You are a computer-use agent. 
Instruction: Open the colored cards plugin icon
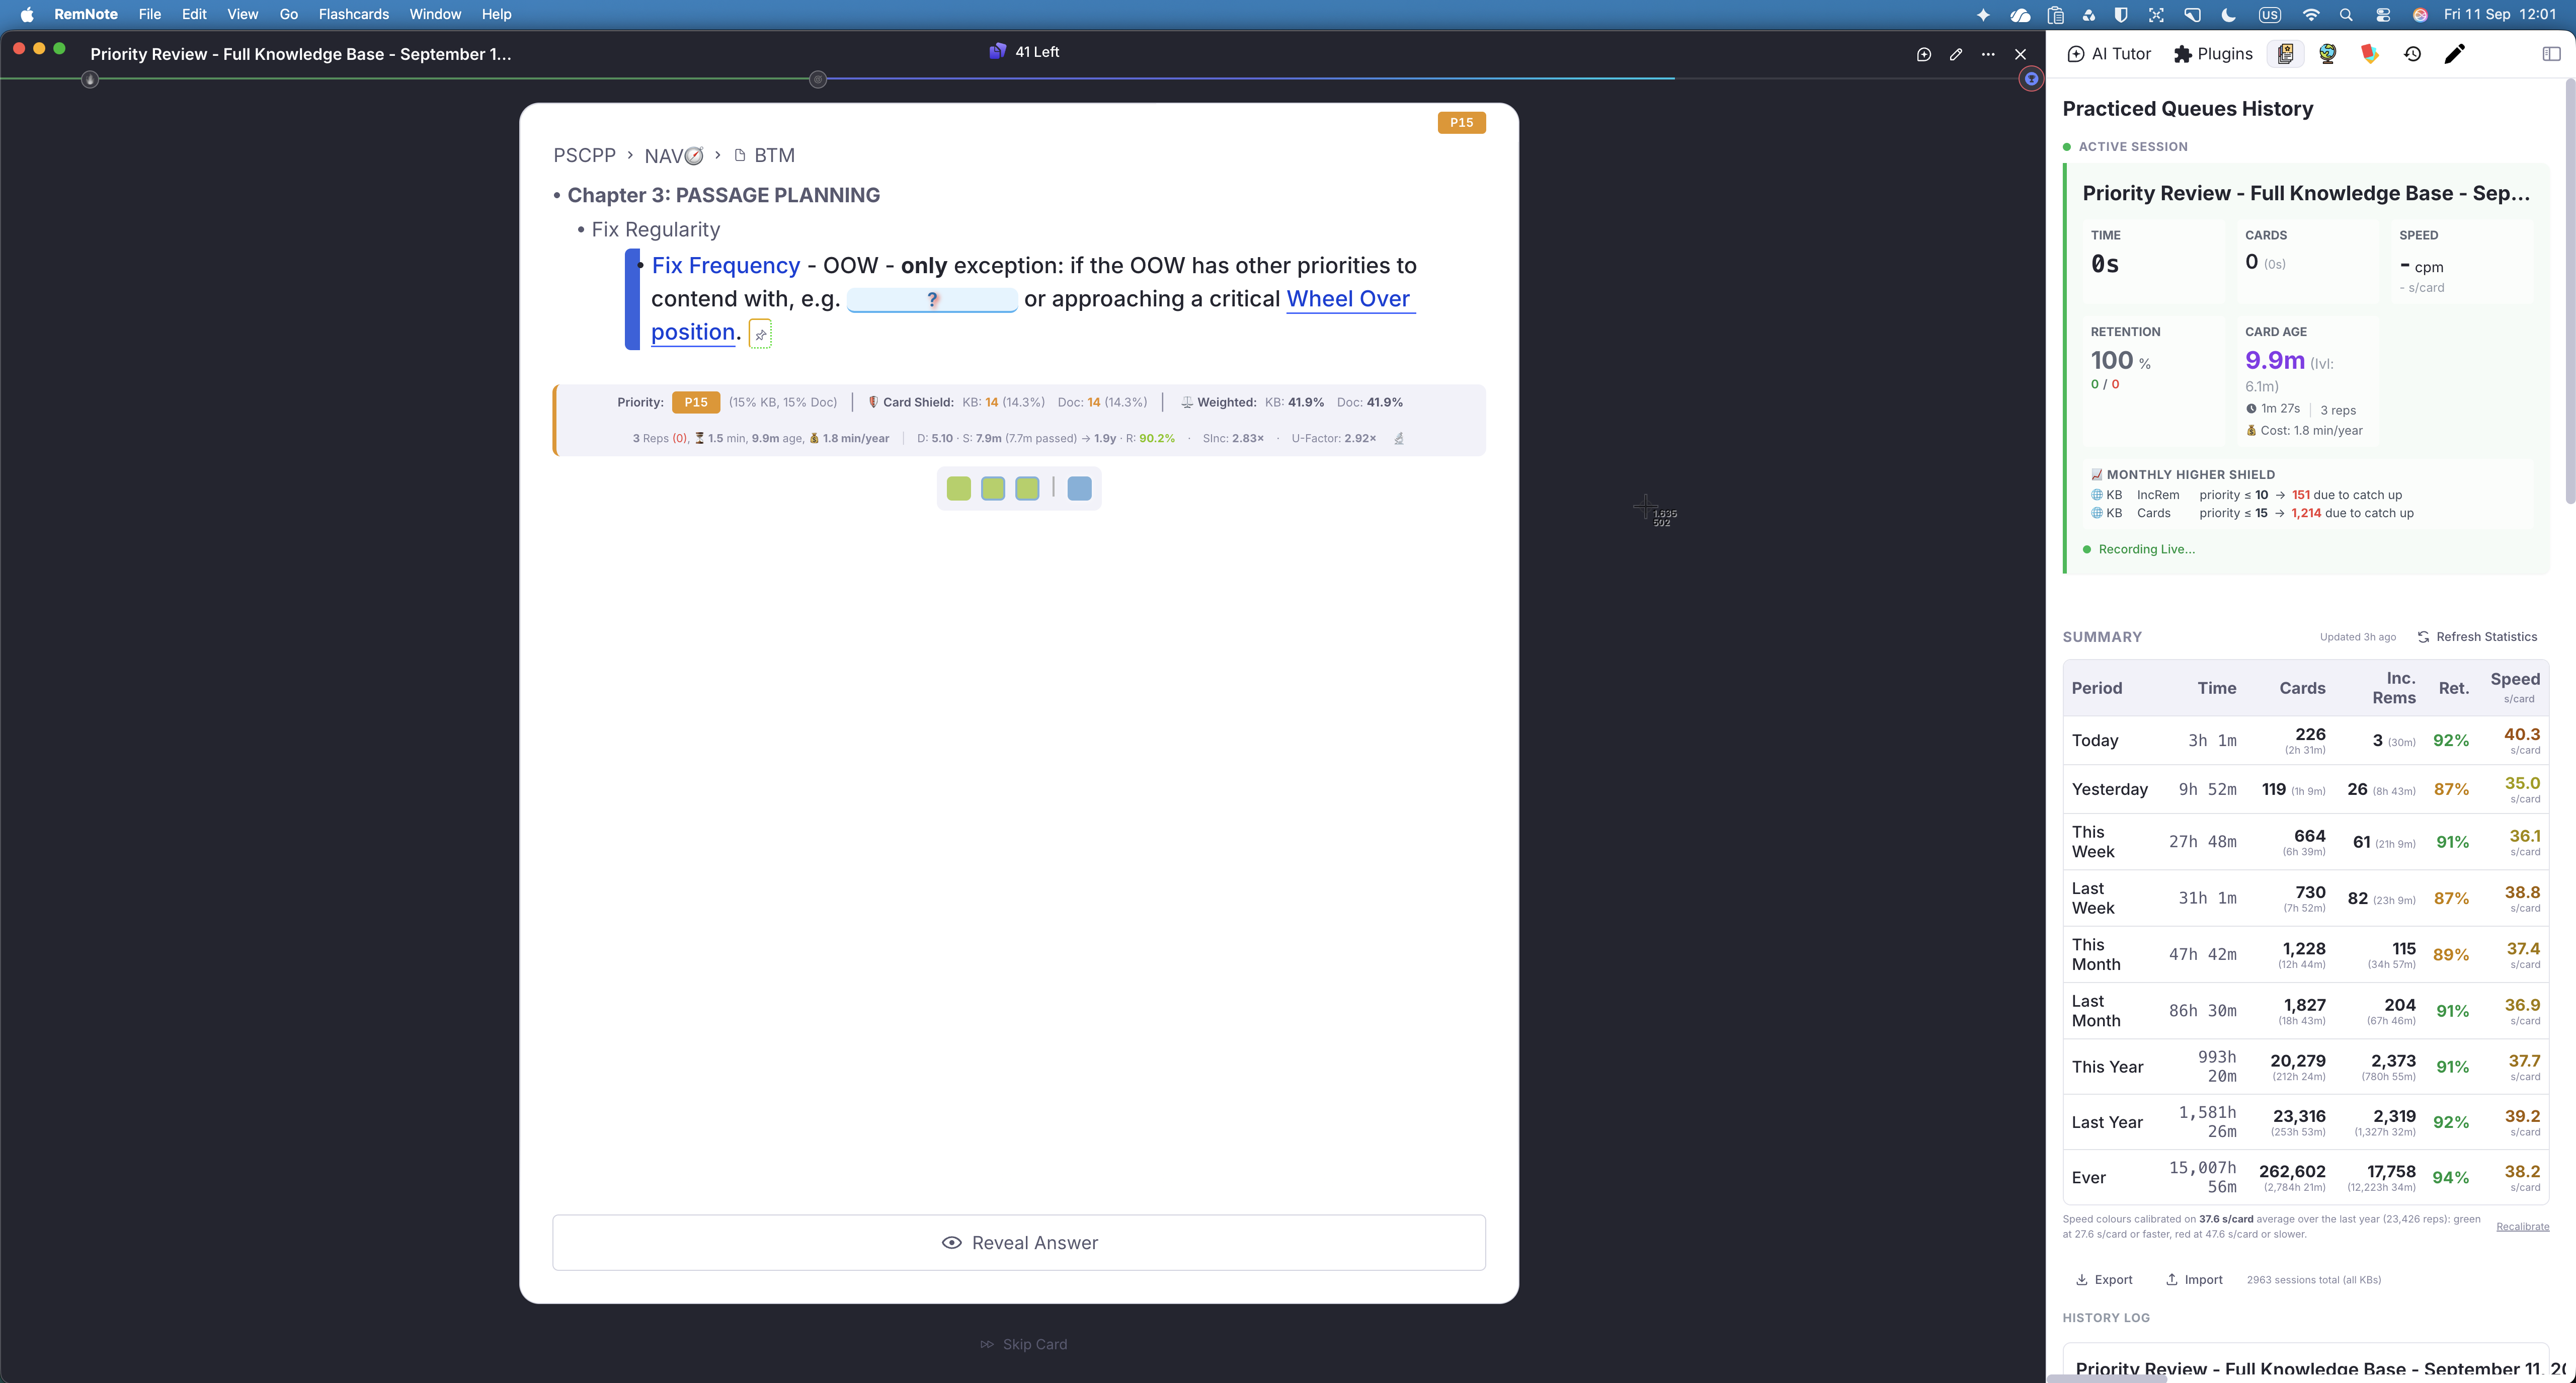coord(2369,54)
